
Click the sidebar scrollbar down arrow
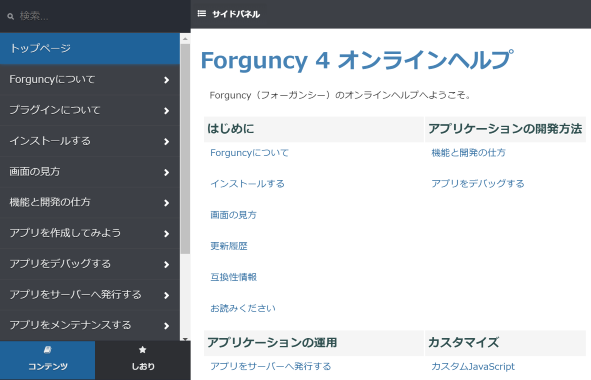click(x=185, y=339)
